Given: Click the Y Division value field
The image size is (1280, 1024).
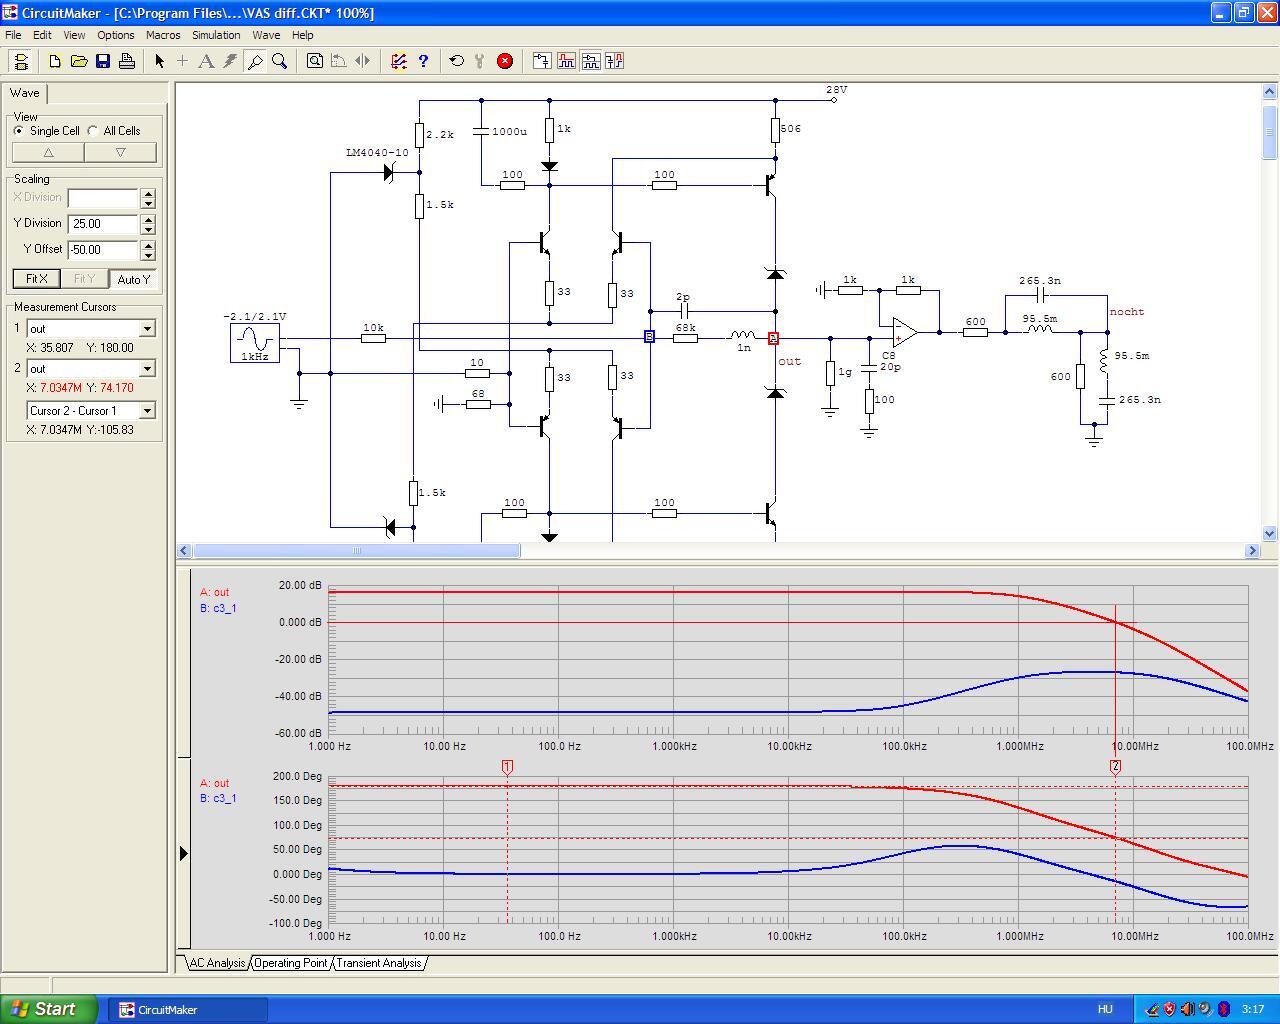Looking at the screenshot, I should coord(103,224).
